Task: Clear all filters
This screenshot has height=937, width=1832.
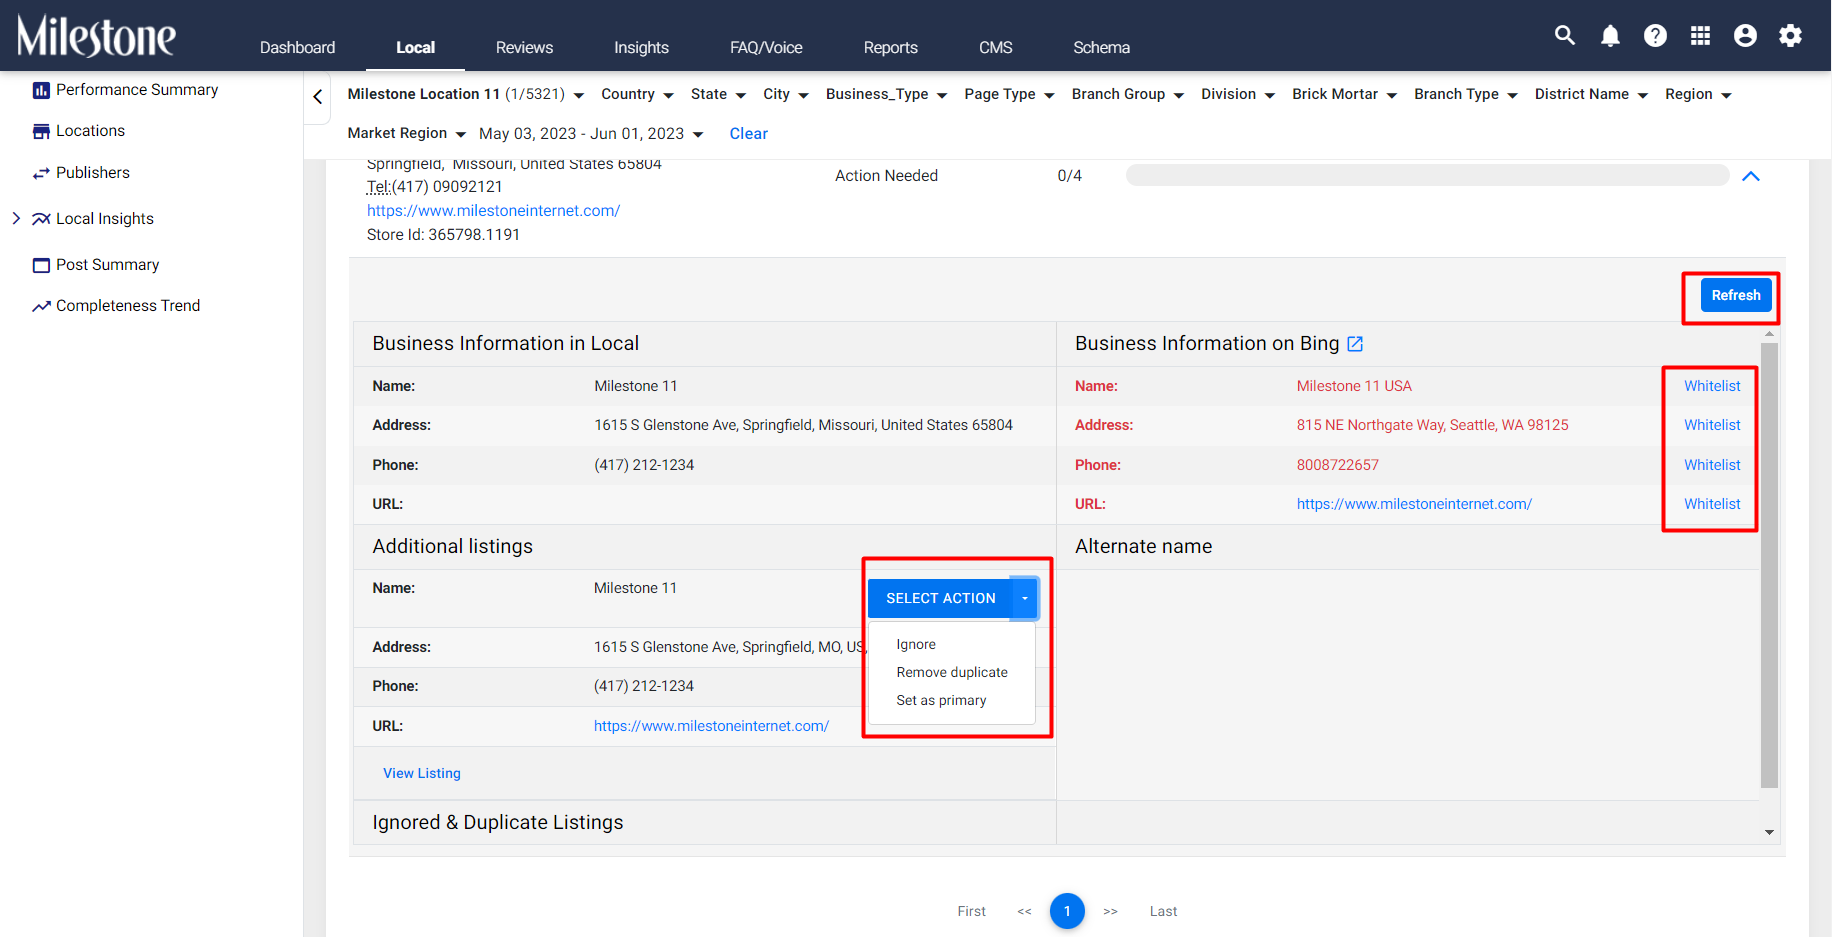Action: 748,134
